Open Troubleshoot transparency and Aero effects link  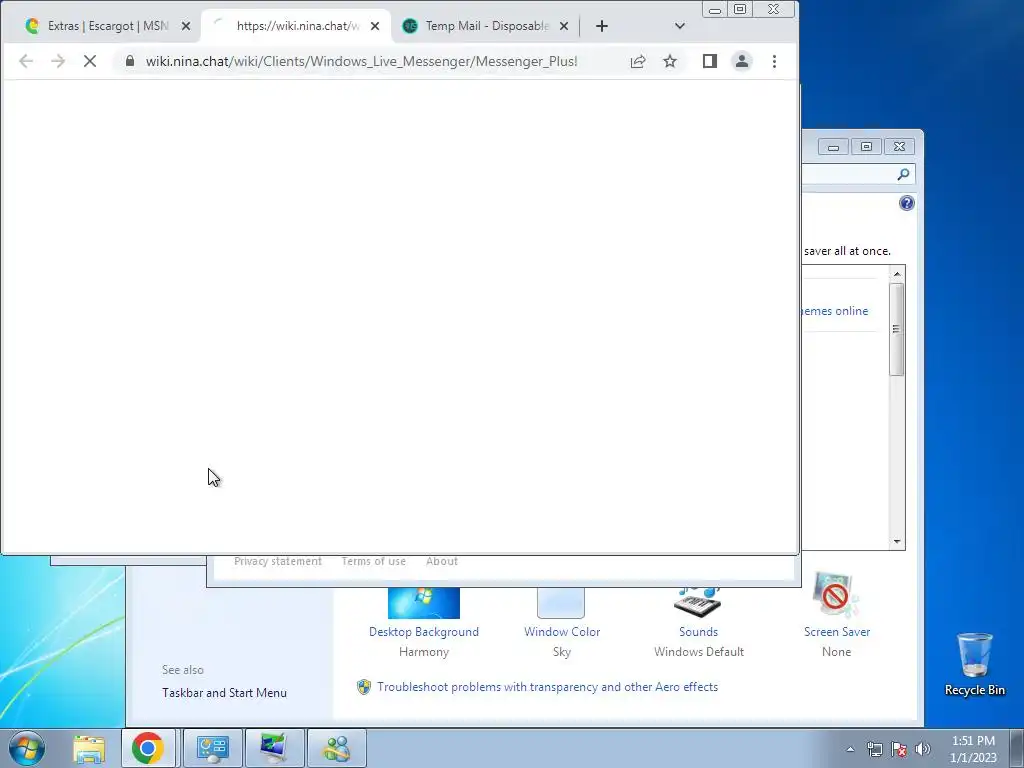coord(547,687)
